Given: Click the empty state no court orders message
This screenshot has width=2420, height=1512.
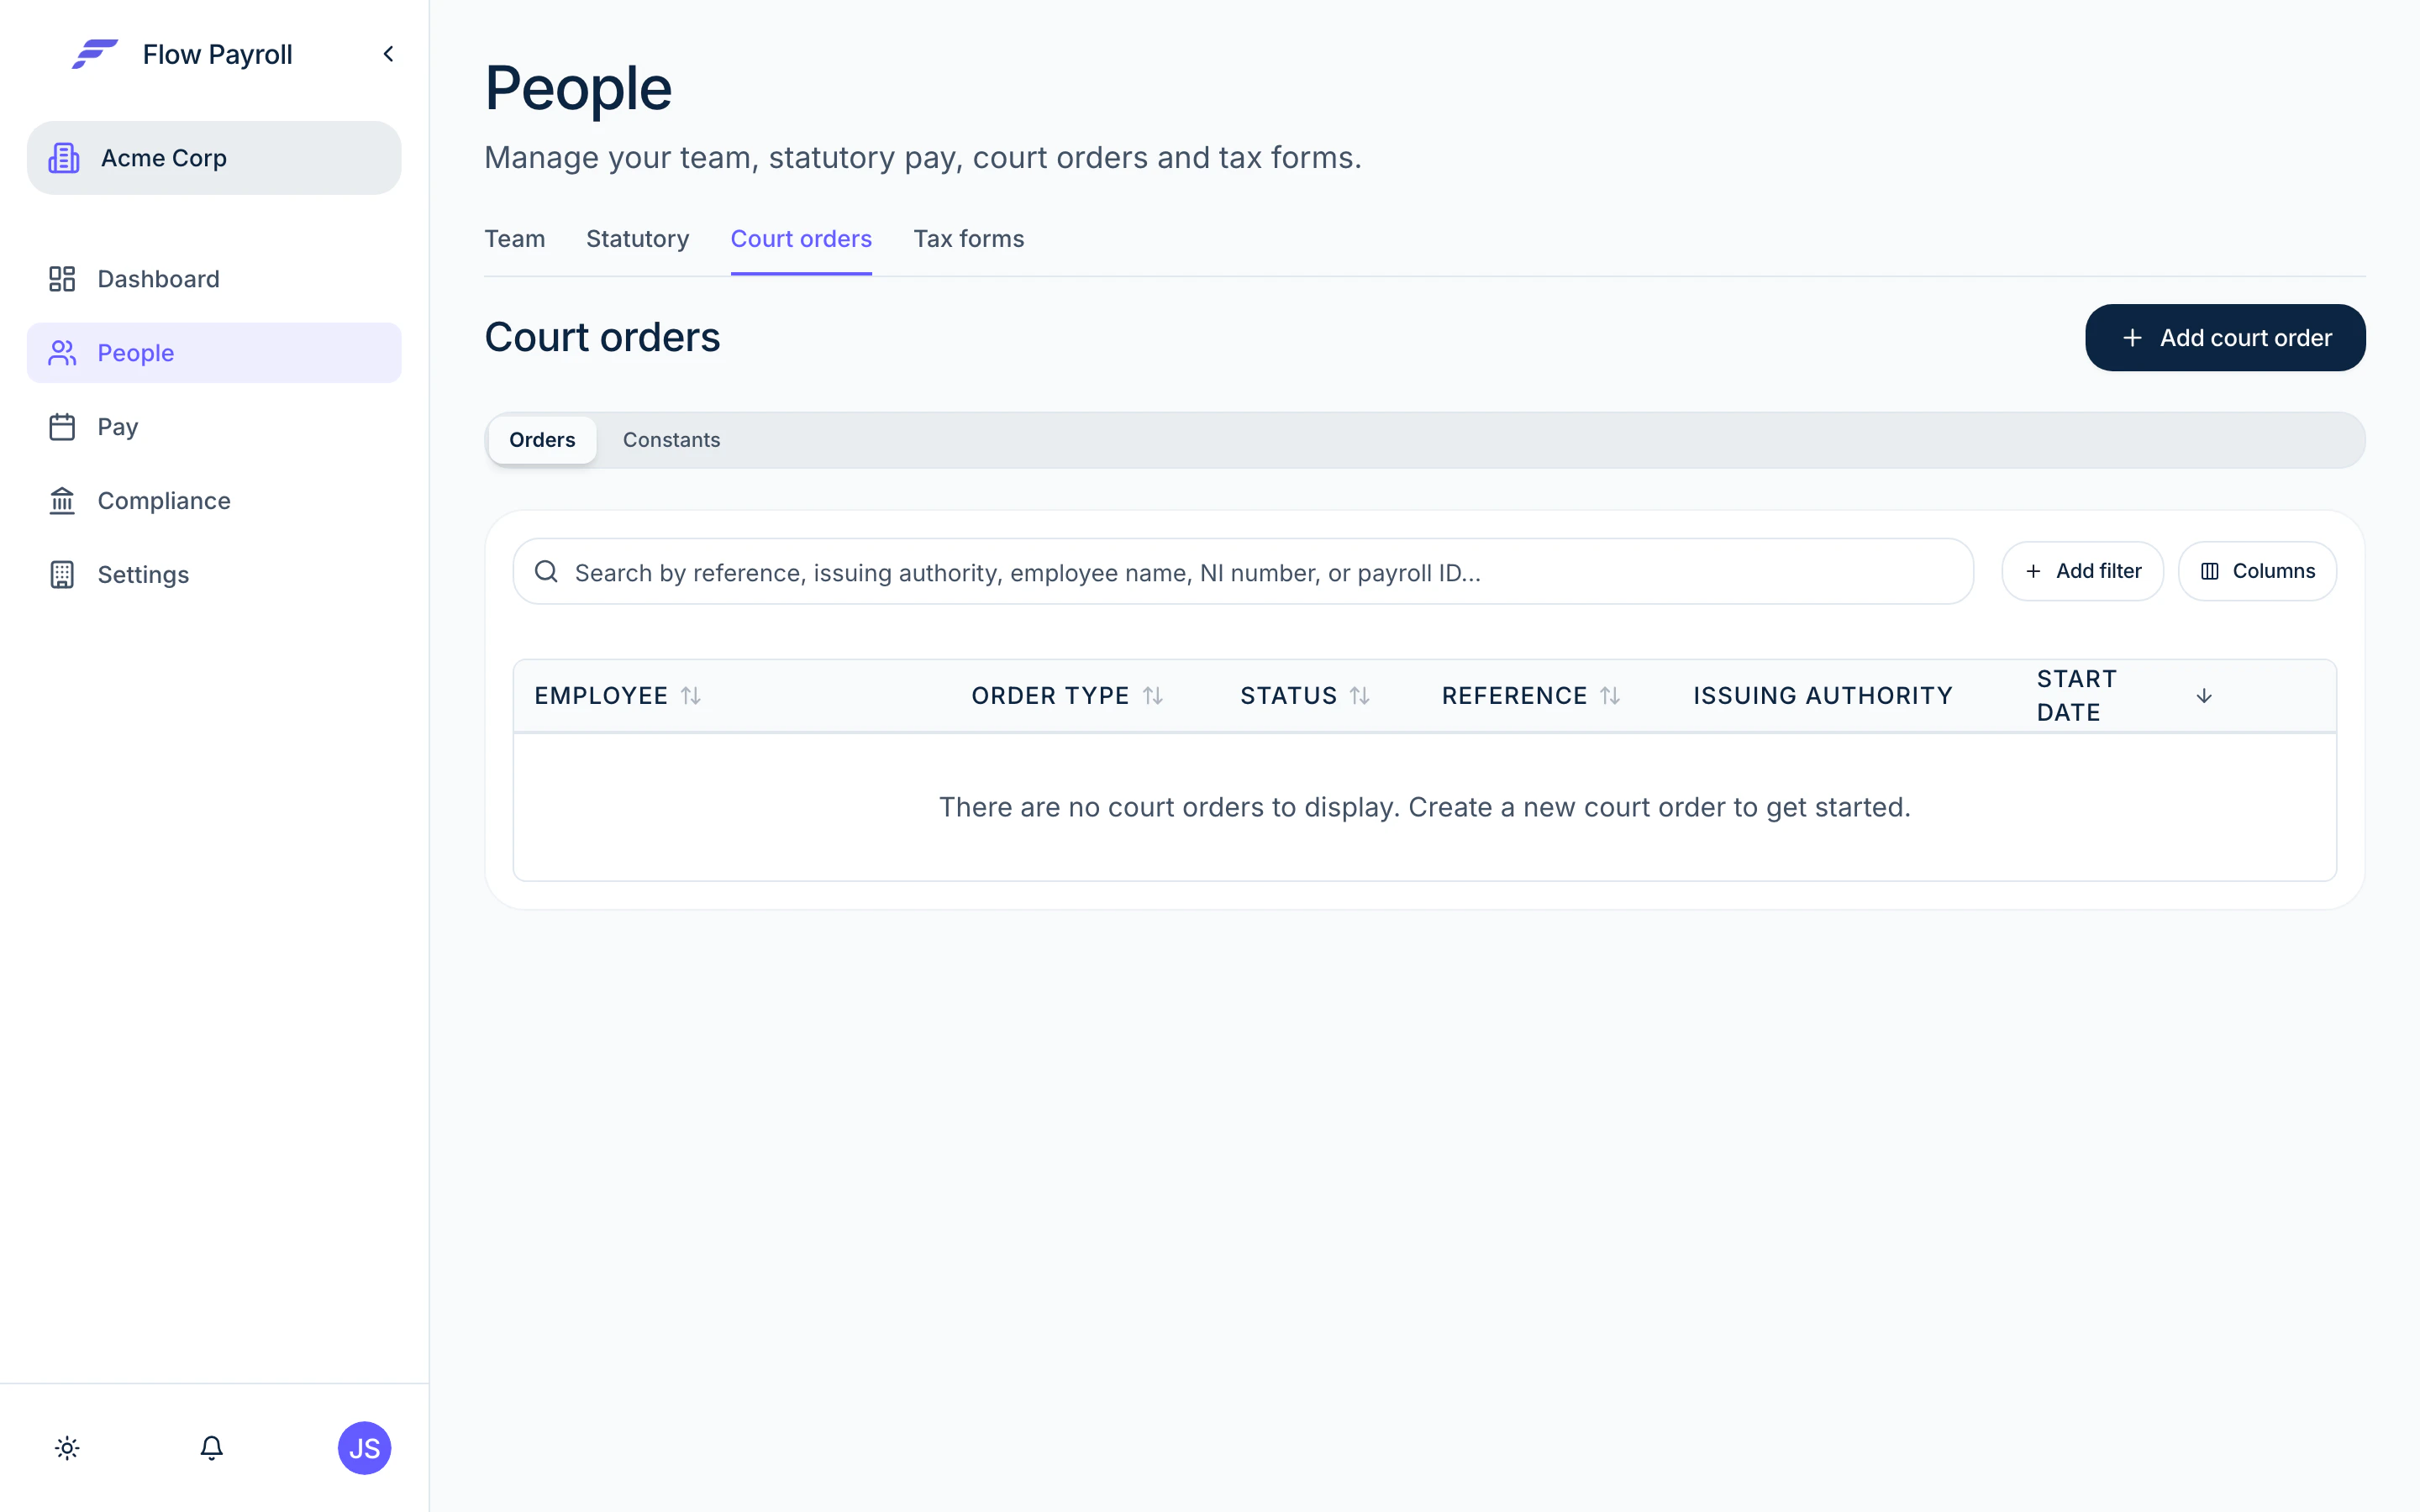Looking at the screenshot, I should click(x=1425, y=807).
